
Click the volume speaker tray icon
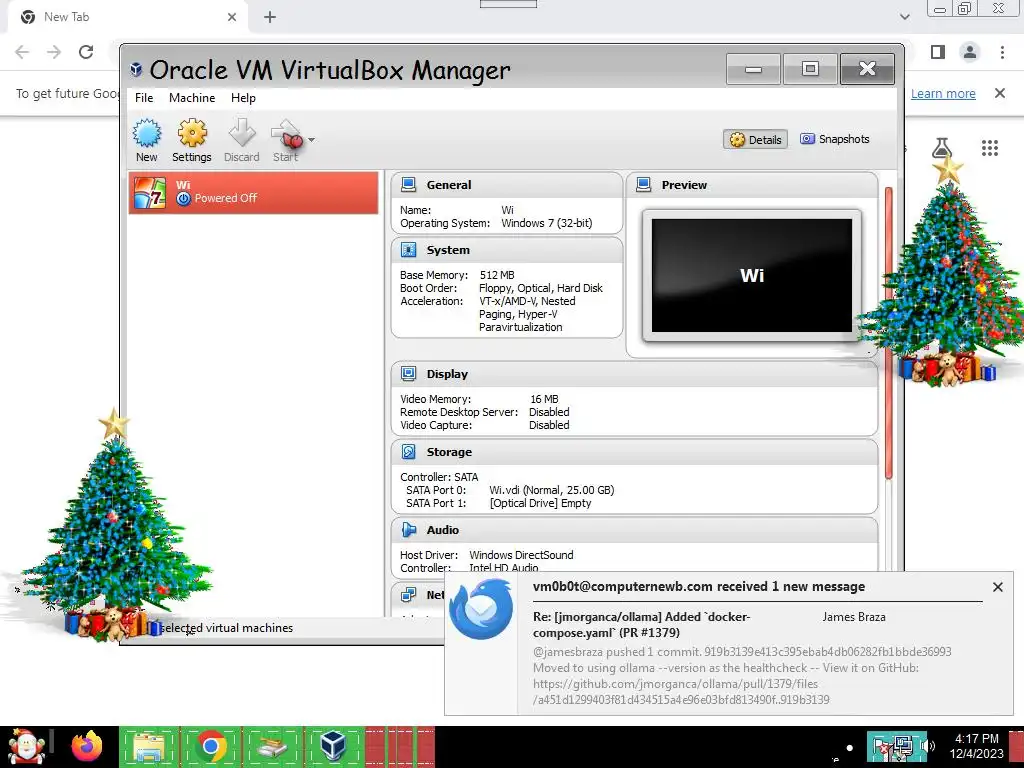point(928,746)
